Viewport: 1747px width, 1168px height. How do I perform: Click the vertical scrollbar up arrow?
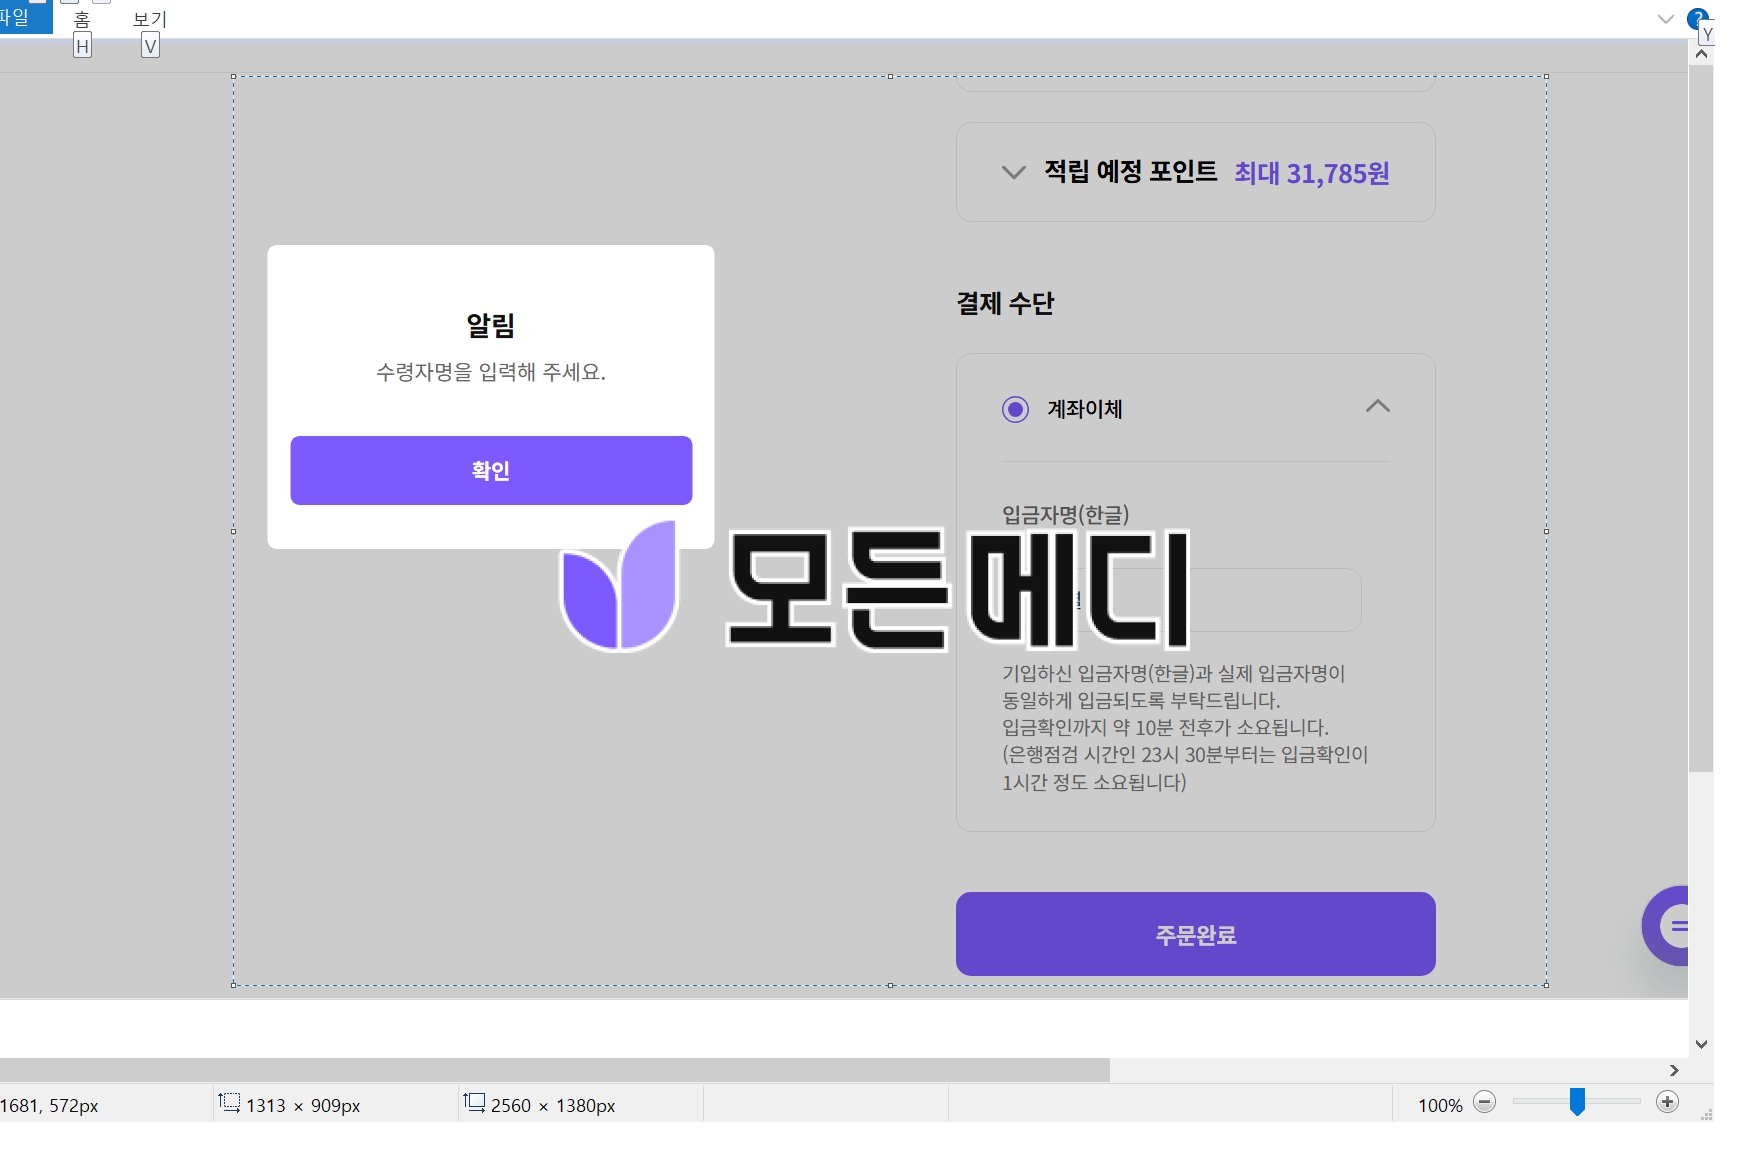pyautogui.click(x=1701, y=54)
